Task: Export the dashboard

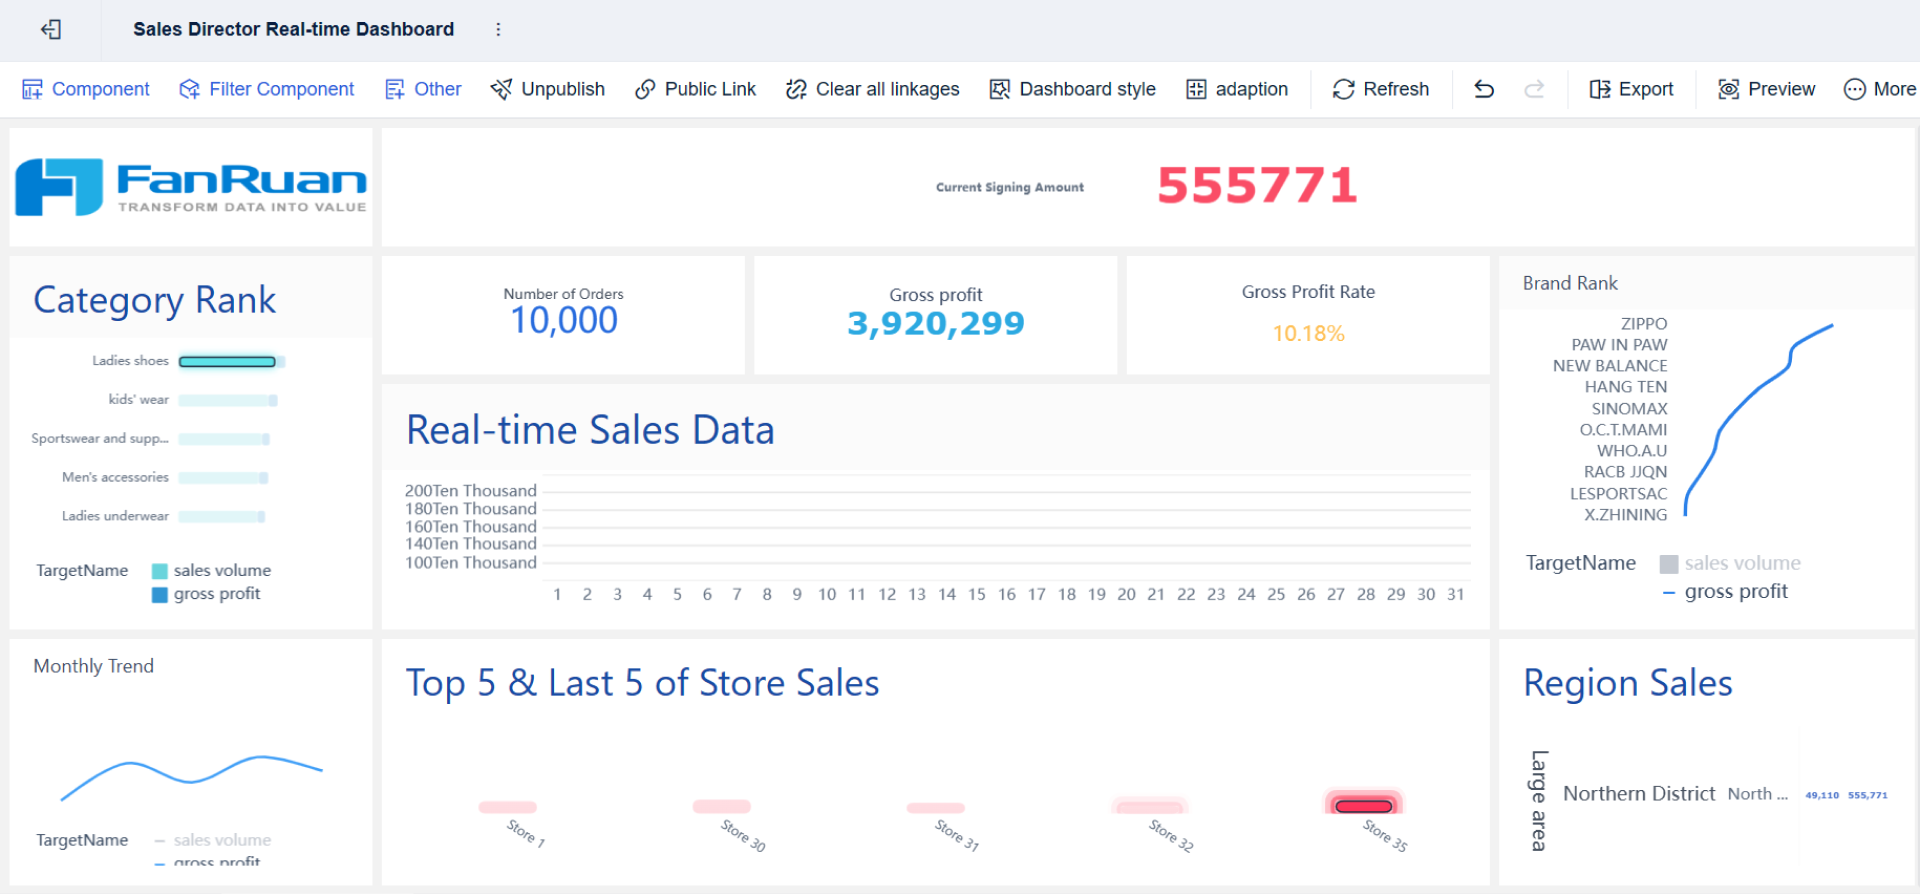Action: (x=1632, y=89)
